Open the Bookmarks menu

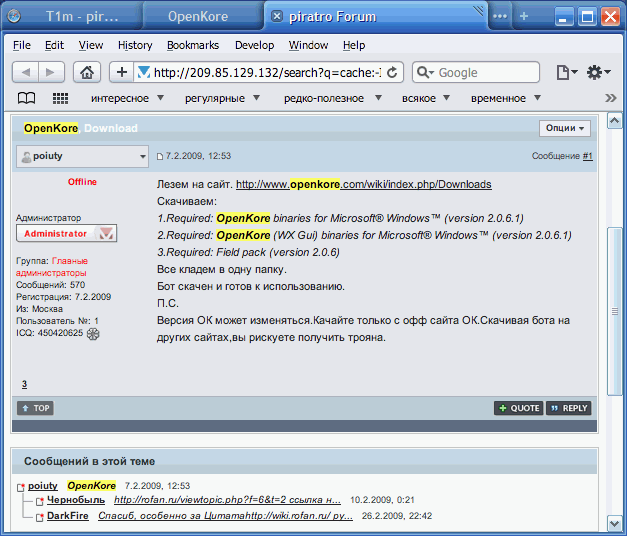[x=193, y=45]
